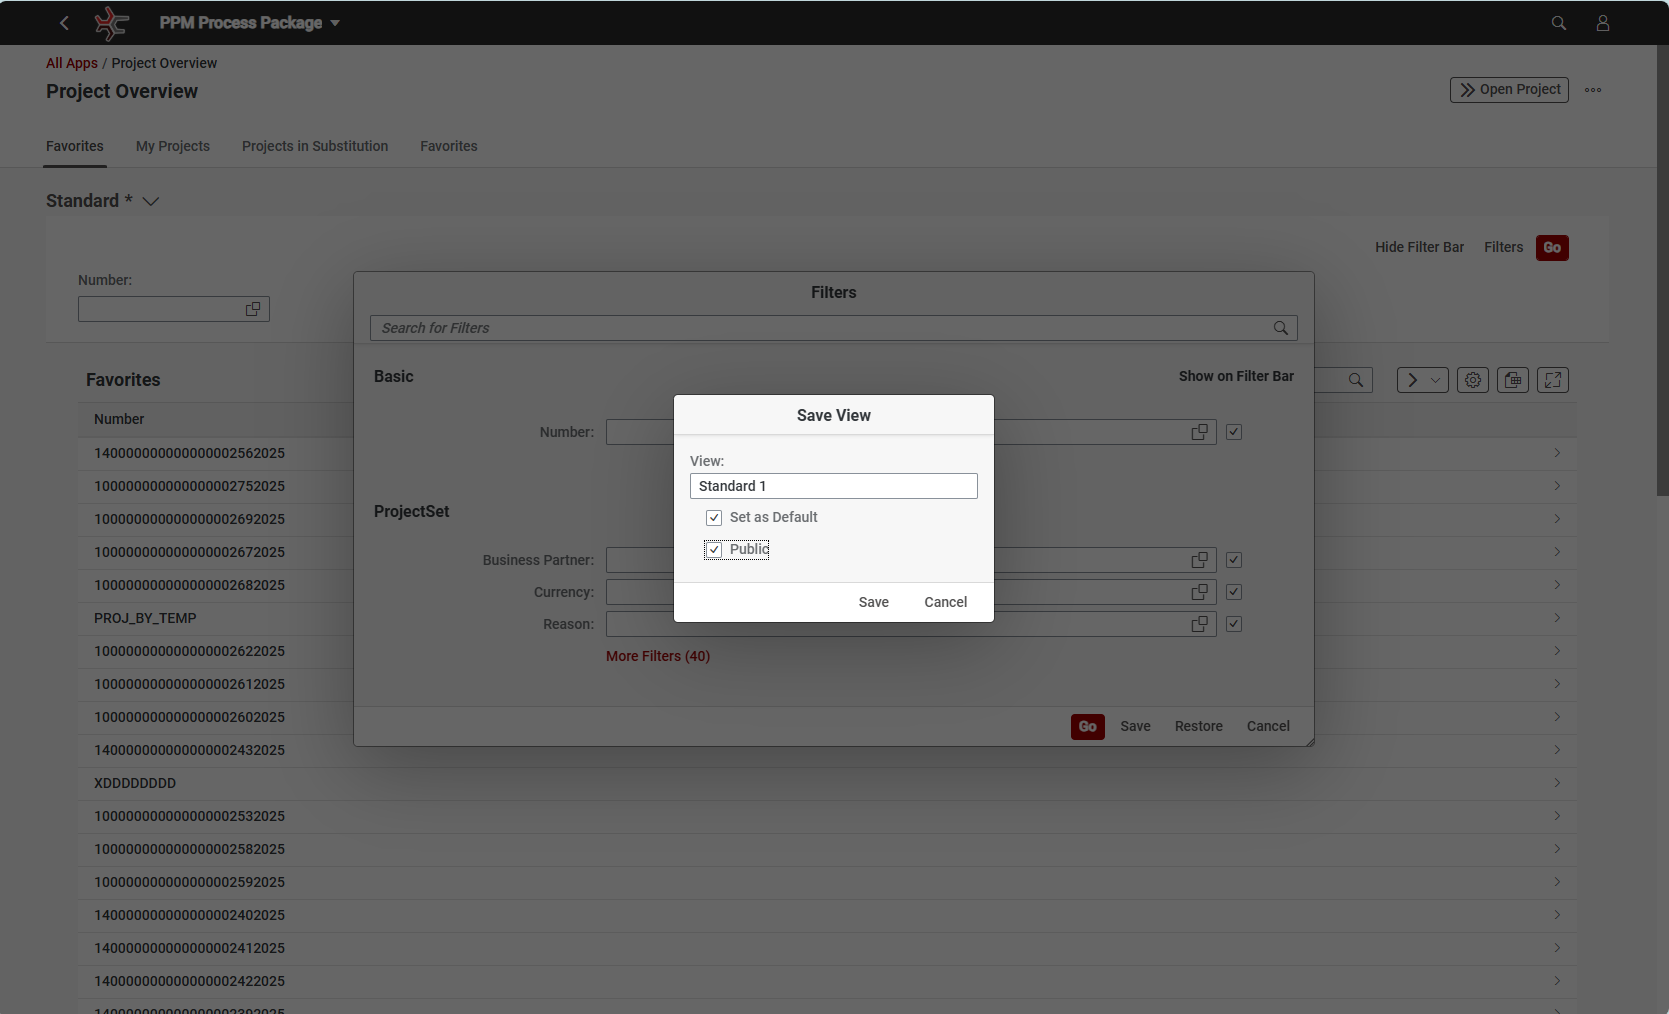Open value help for Business Partner field

(1199, 560)
